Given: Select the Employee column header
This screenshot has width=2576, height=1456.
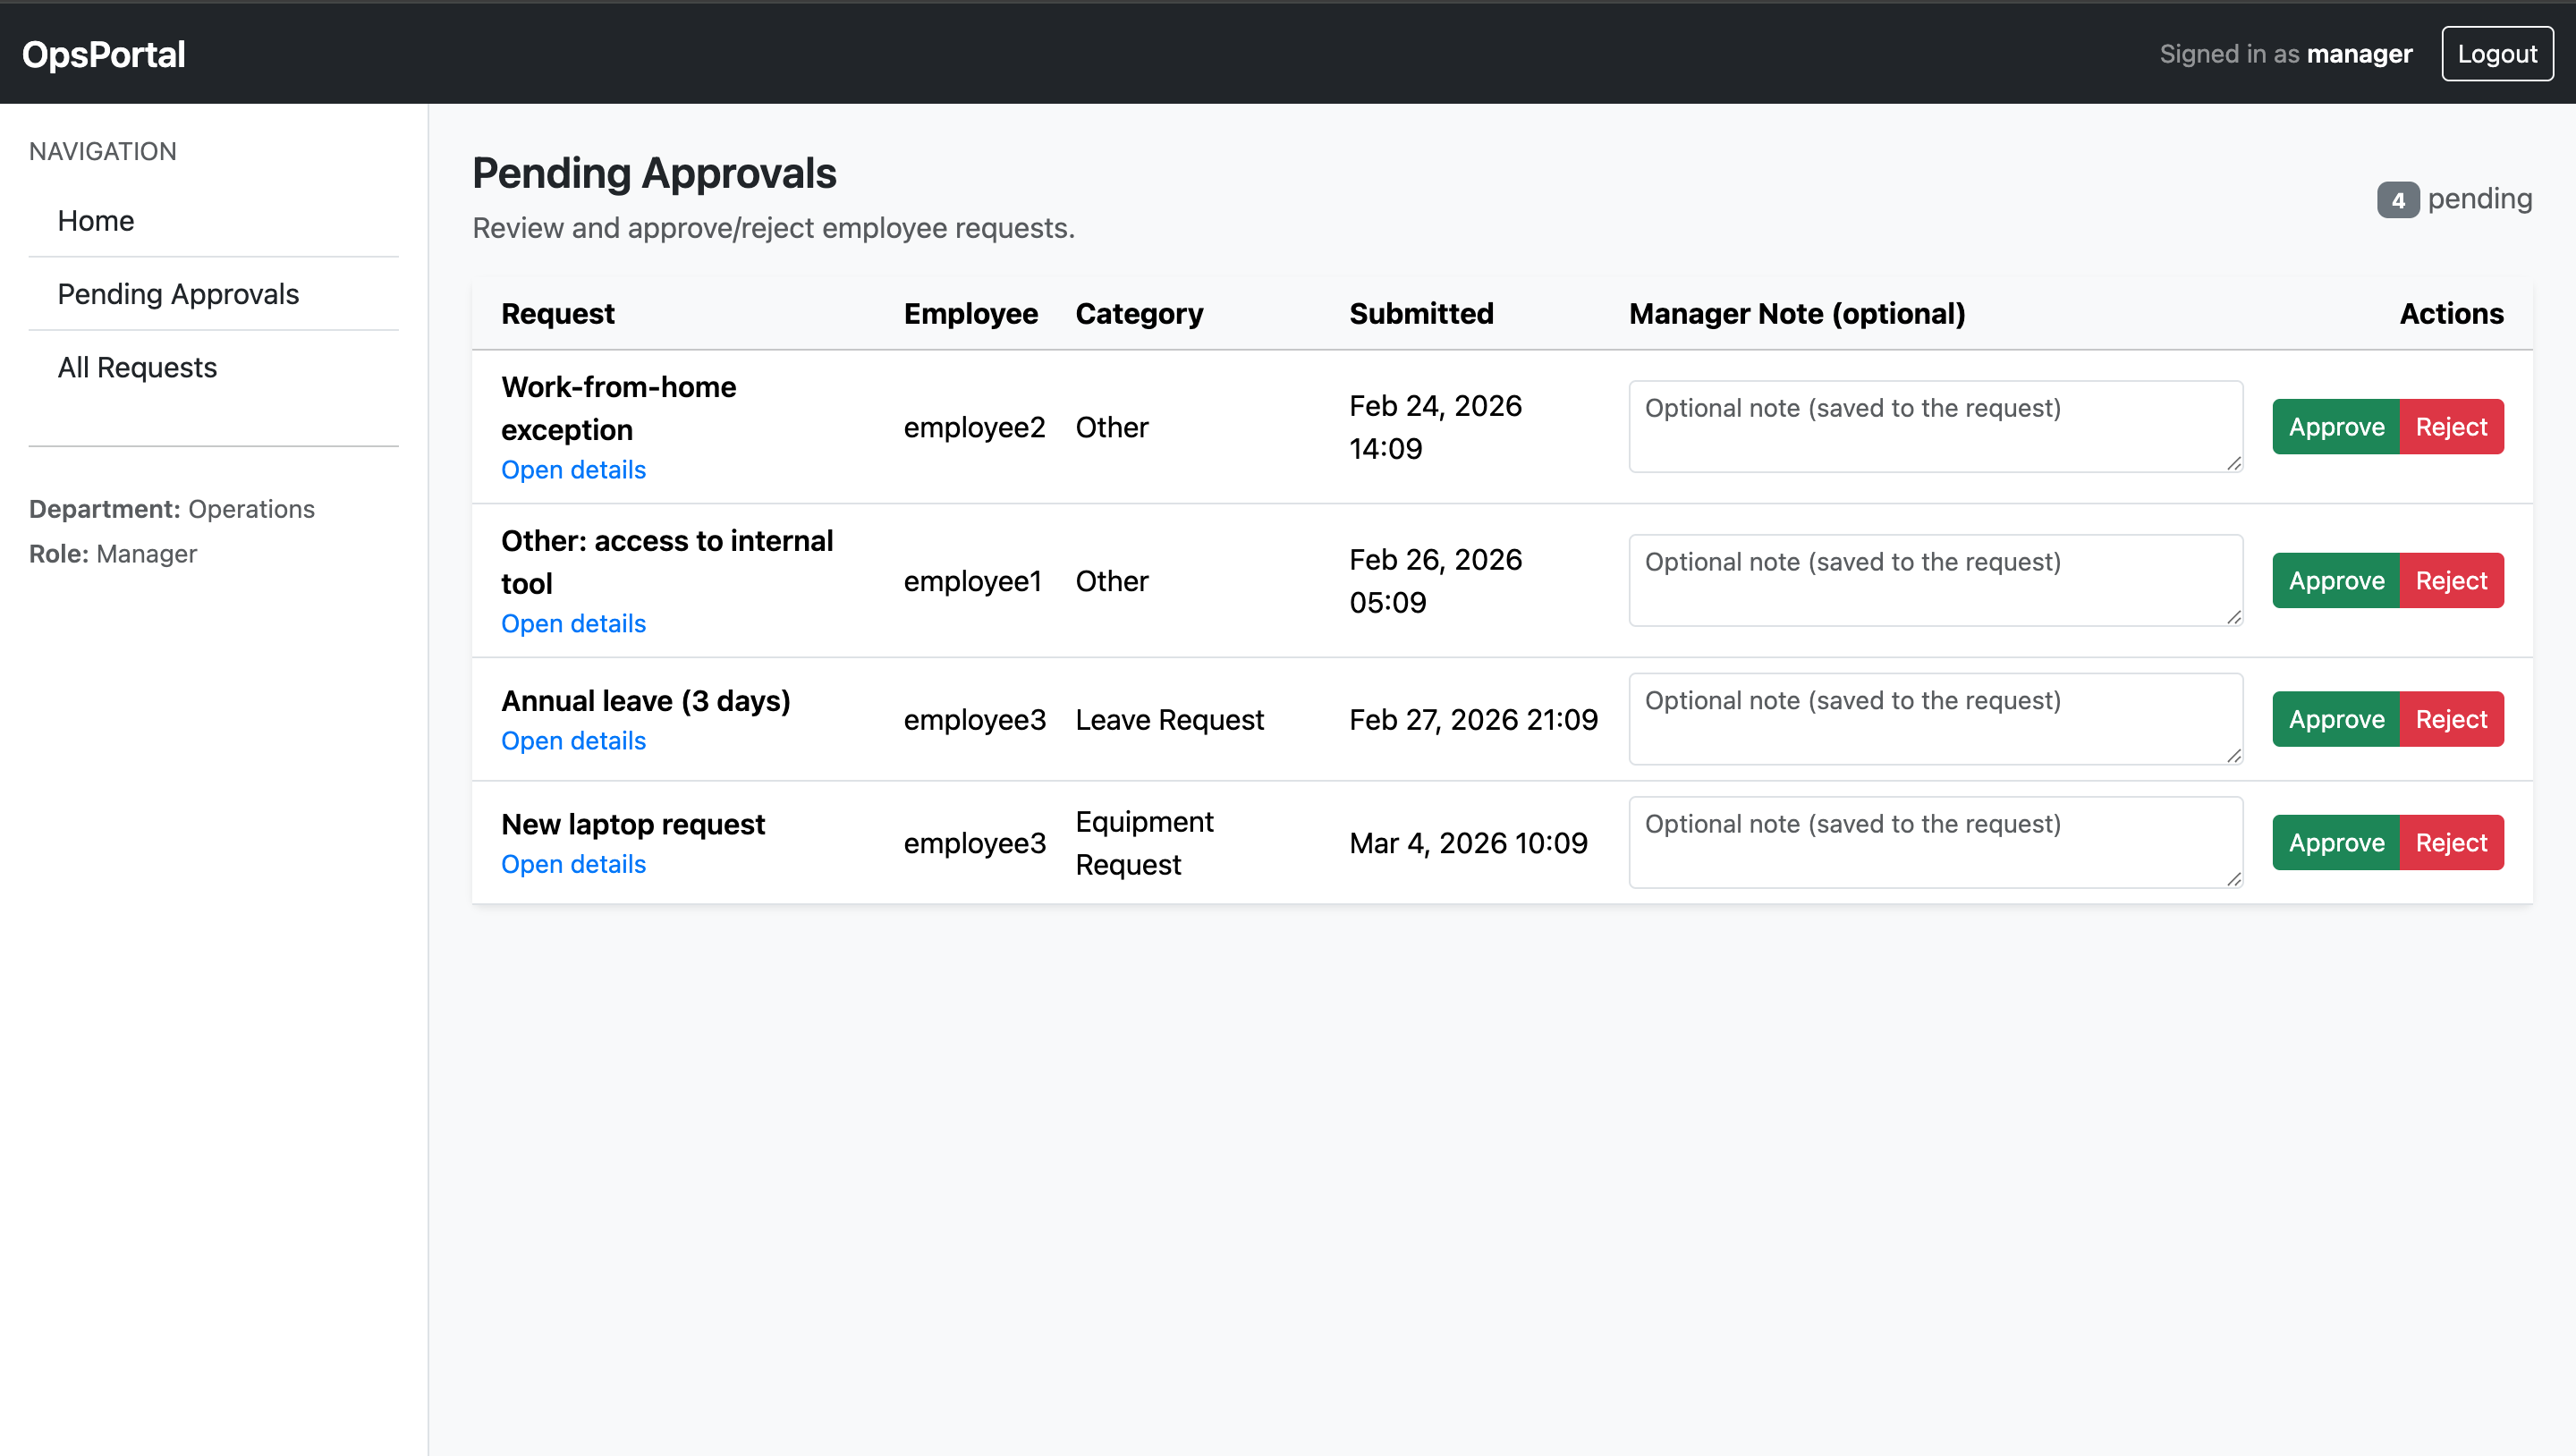Looking at the screenshot, I should 970,314.
